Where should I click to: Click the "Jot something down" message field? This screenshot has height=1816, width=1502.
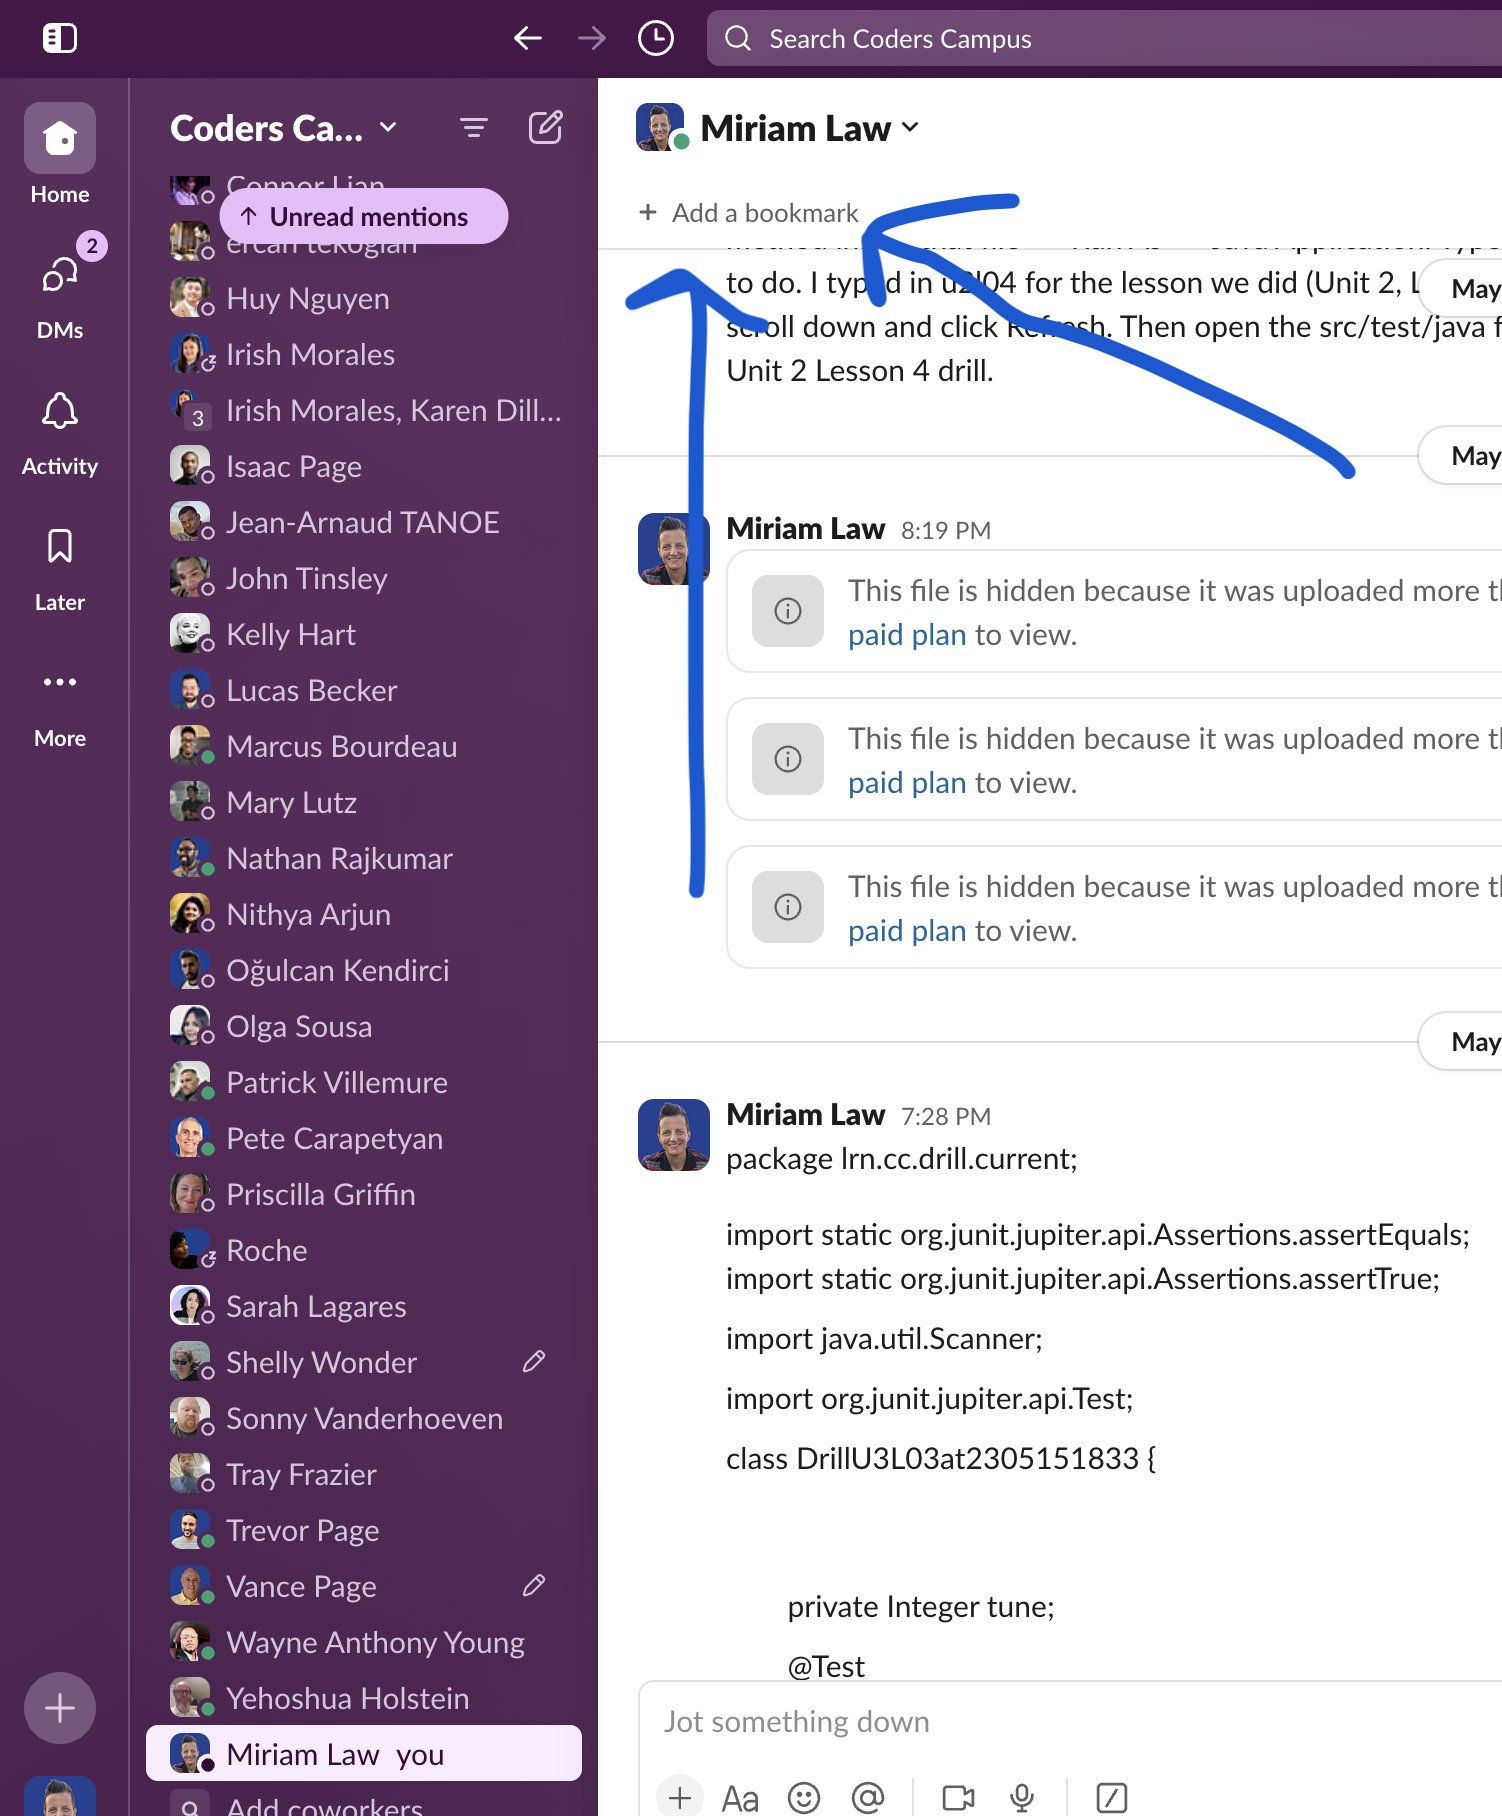1070,1722
